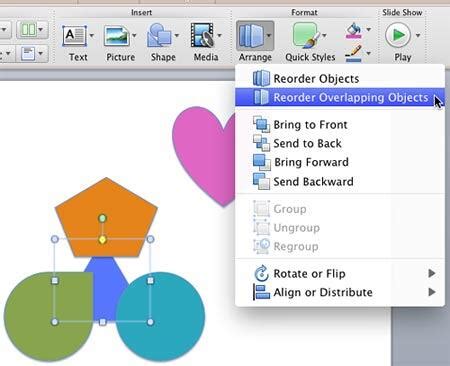This screenshot has width=450, height=366.
Task: Click the Media insert icon
Action: click(202, 35)
